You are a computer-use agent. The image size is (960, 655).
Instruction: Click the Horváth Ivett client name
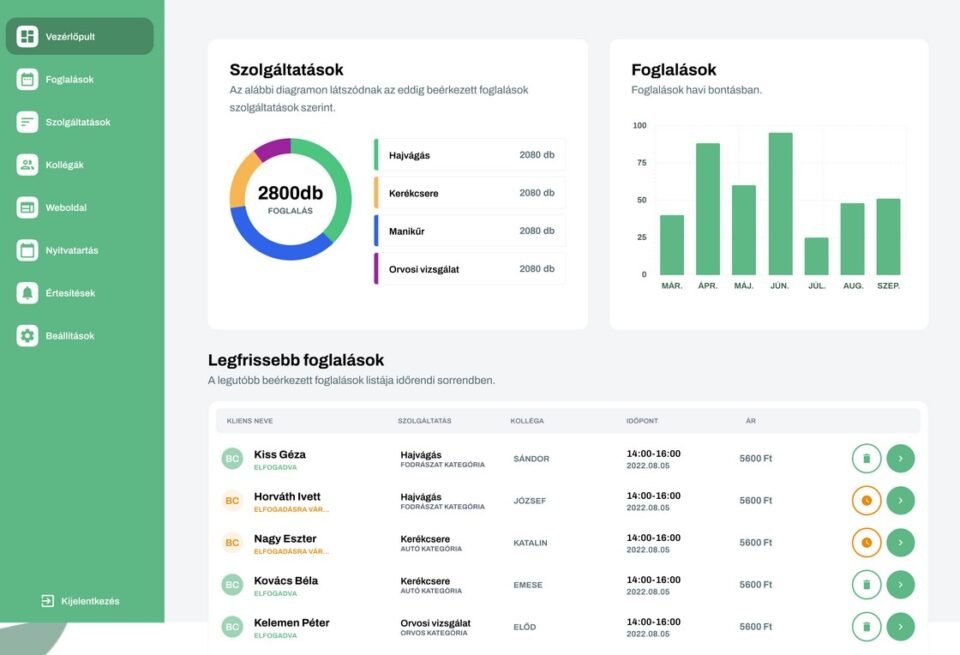point(287,496)
